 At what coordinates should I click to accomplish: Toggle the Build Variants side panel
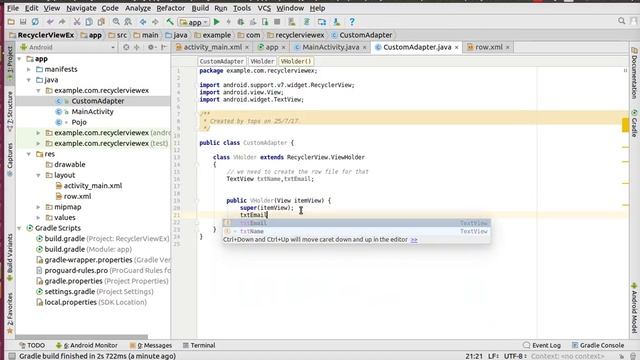pos(10,257)
